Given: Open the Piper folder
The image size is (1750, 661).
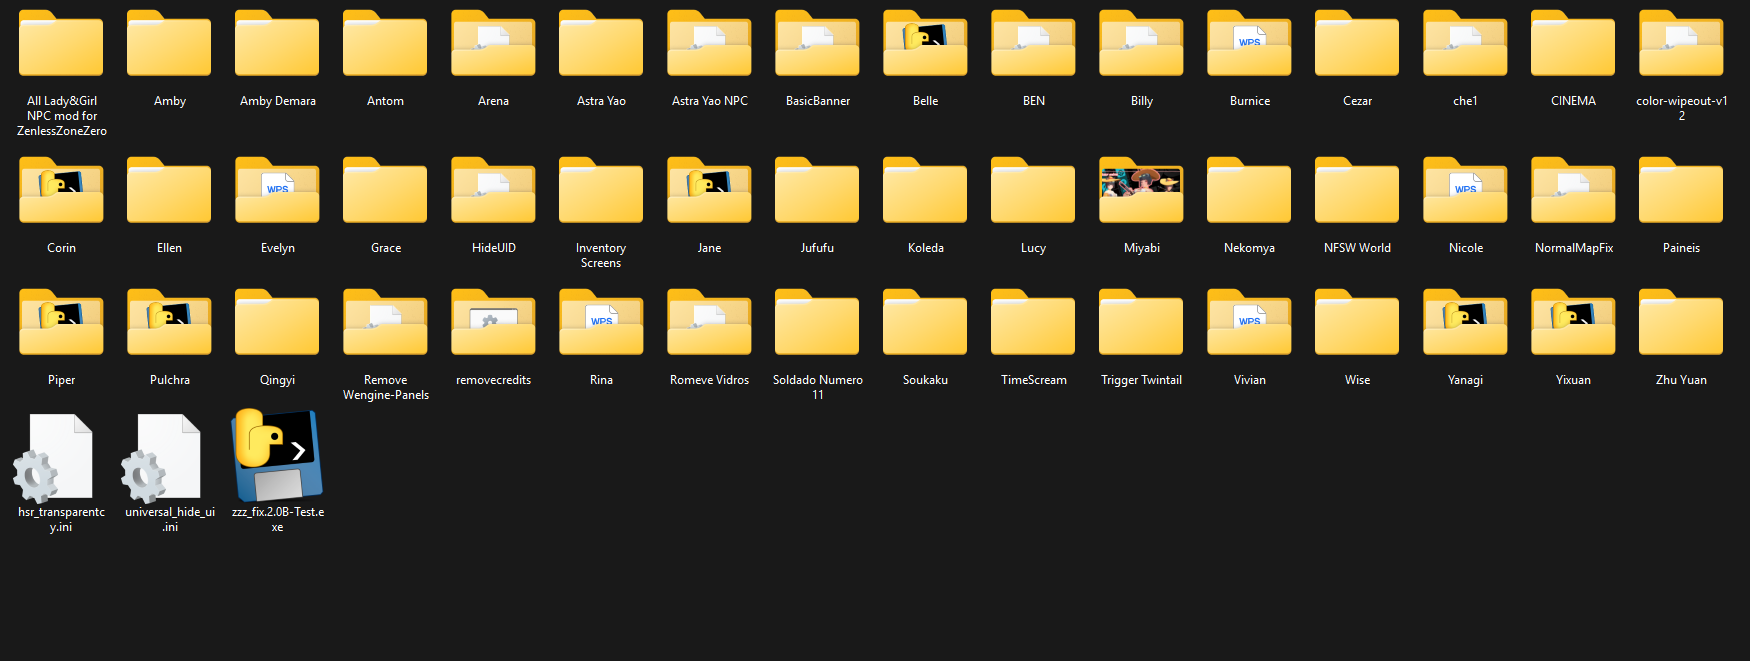Looking at the screenshot, I should (x=61, y=323).
